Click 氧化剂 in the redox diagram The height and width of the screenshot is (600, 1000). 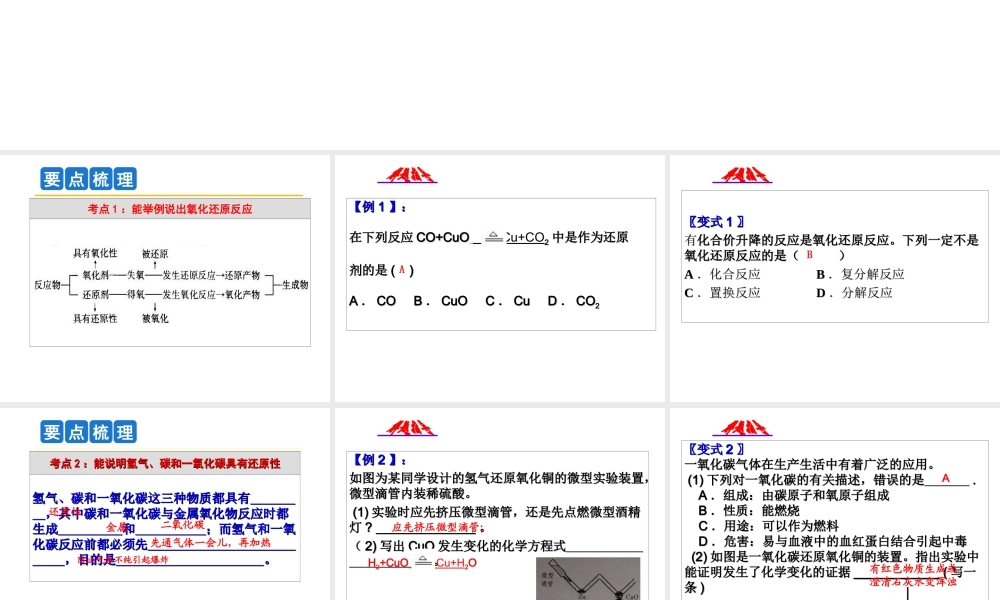96,275
